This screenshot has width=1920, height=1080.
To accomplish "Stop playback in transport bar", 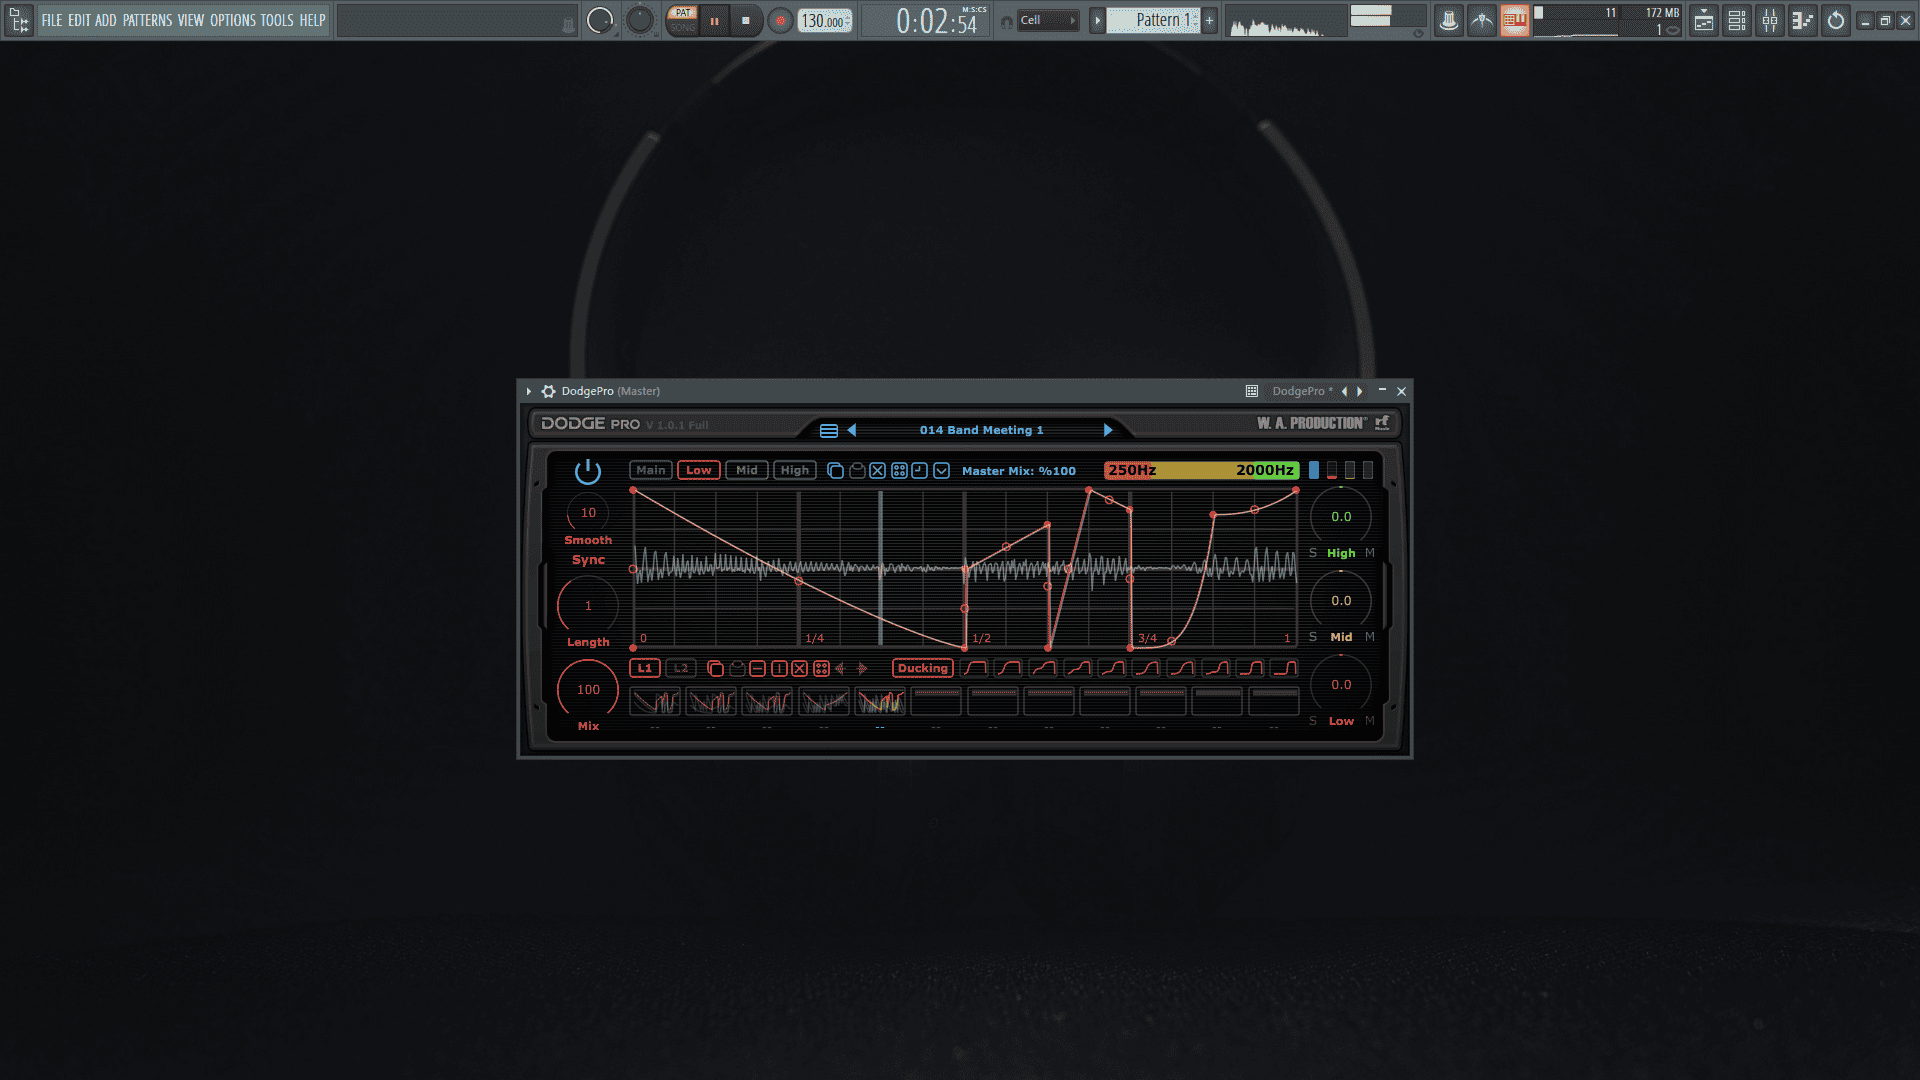I will tap(746, 21).
